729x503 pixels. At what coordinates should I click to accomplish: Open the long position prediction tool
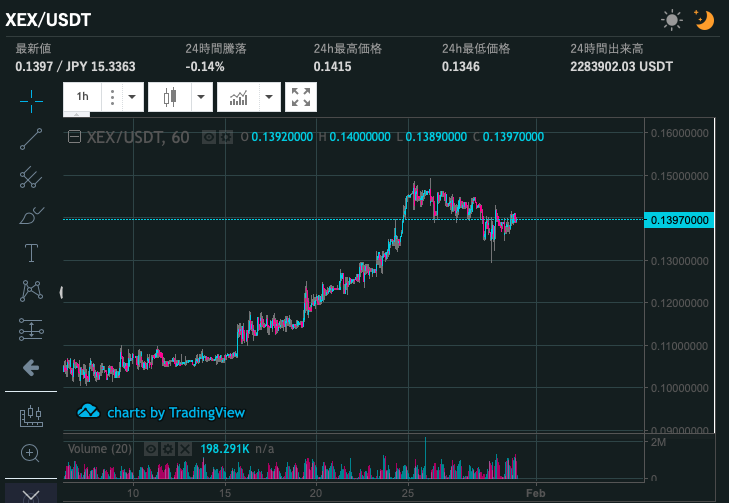[31, 328]
